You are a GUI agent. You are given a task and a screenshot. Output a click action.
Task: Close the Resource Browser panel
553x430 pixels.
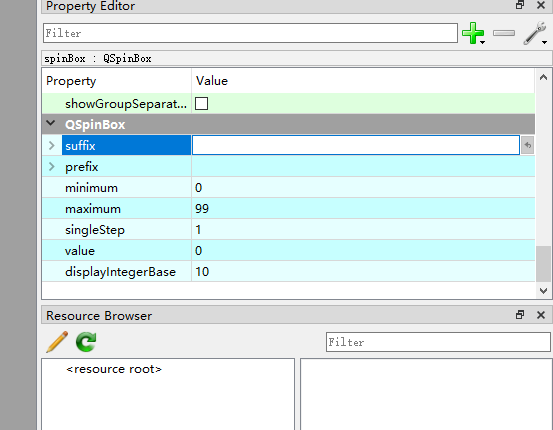[541, 315]
